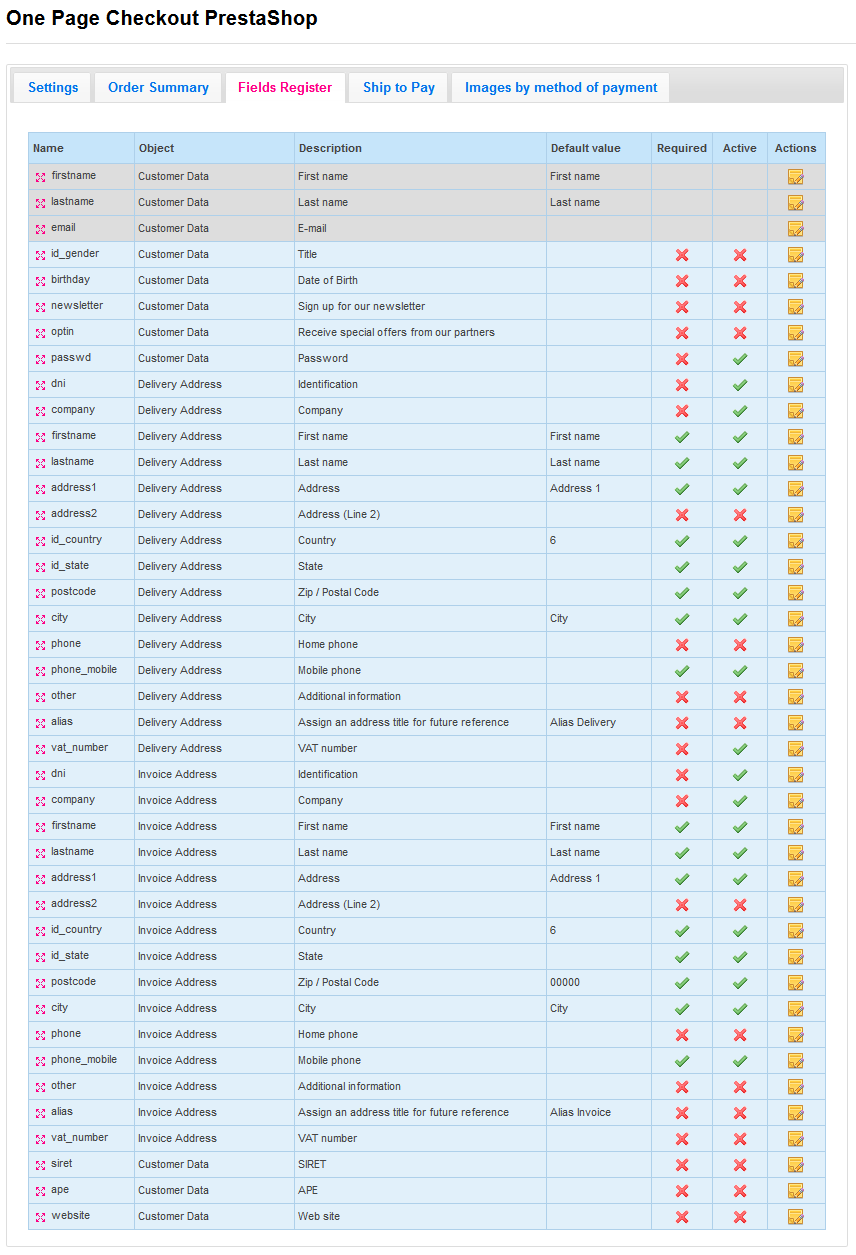Go to the Ship to Pay tab
Image resolution: width=856 pixels, height=1255 pixels.
click(x=399, y=87)
